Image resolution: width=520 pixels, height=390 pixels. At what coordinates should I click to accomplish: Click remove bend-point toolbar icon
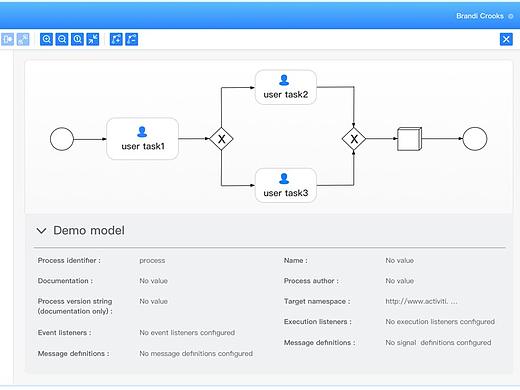(x=132, y=39)
